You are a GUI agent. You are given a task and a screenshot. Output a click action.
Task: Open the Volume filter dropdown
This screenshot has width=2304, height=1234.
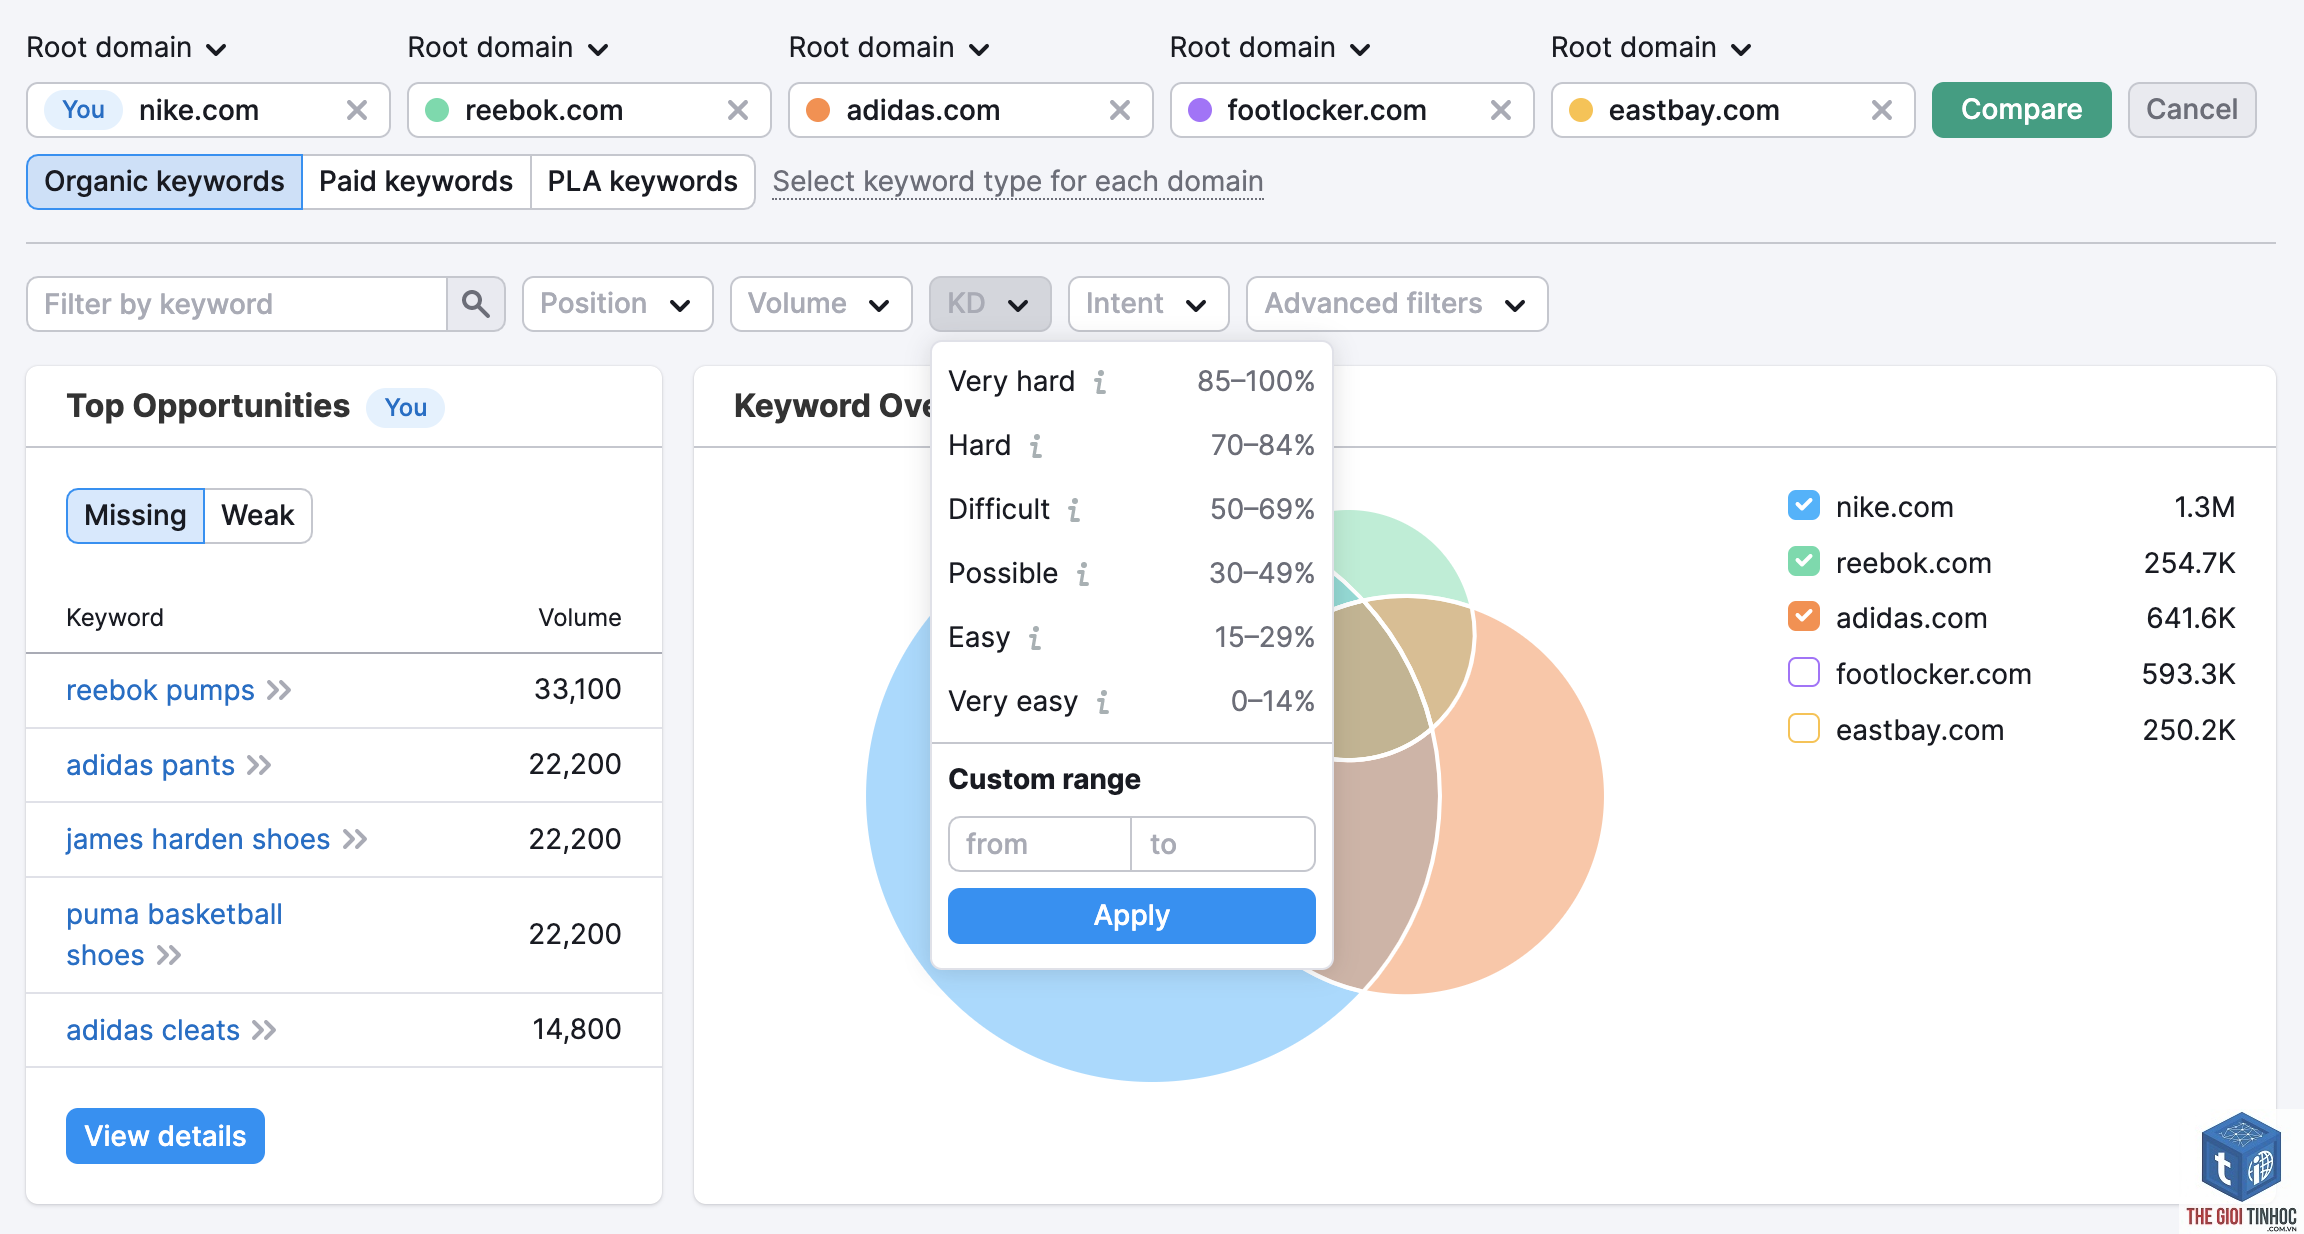[821, 304]
